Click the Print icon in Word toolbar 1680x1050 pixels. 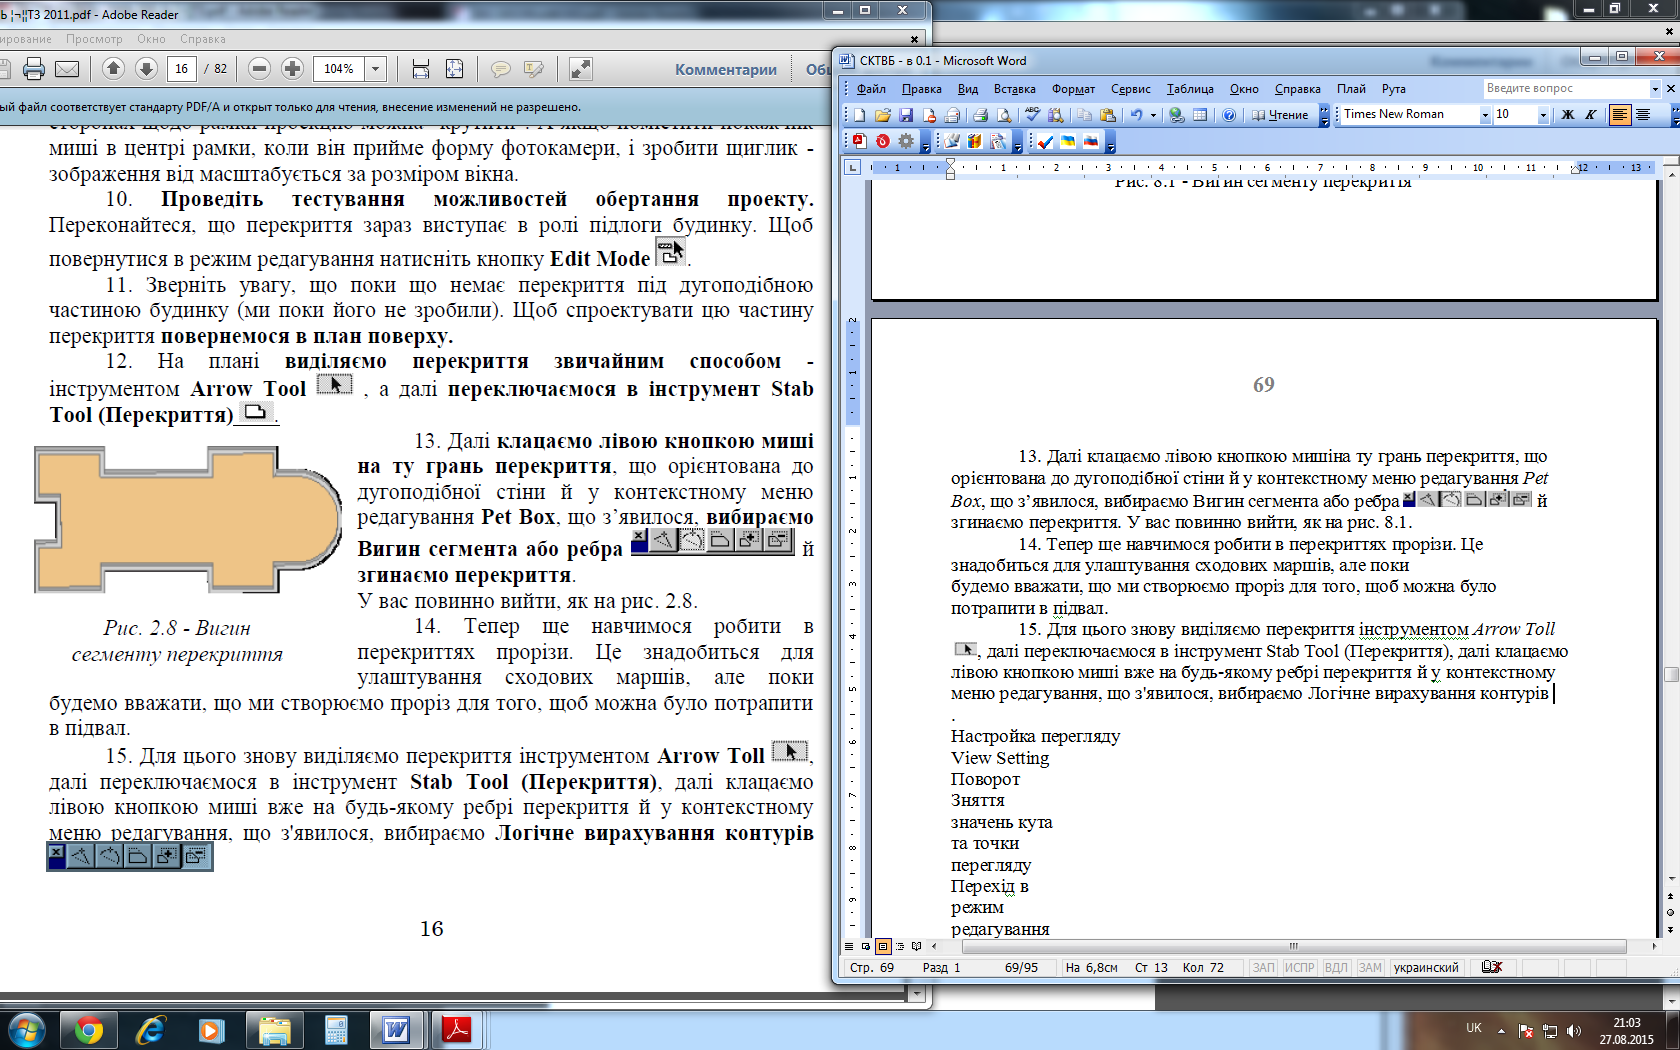coord(980,115)
